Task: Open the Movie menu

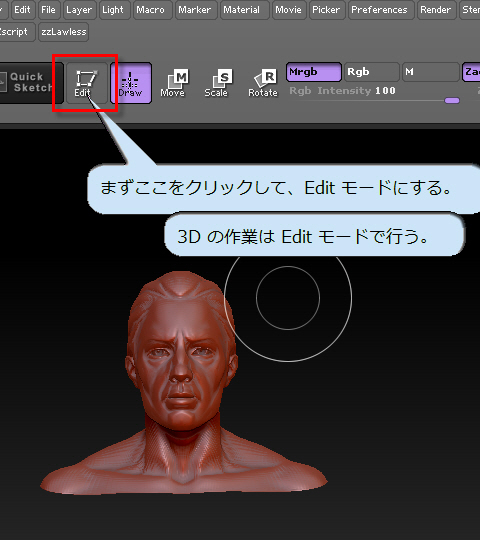Action: coord(289,10)
